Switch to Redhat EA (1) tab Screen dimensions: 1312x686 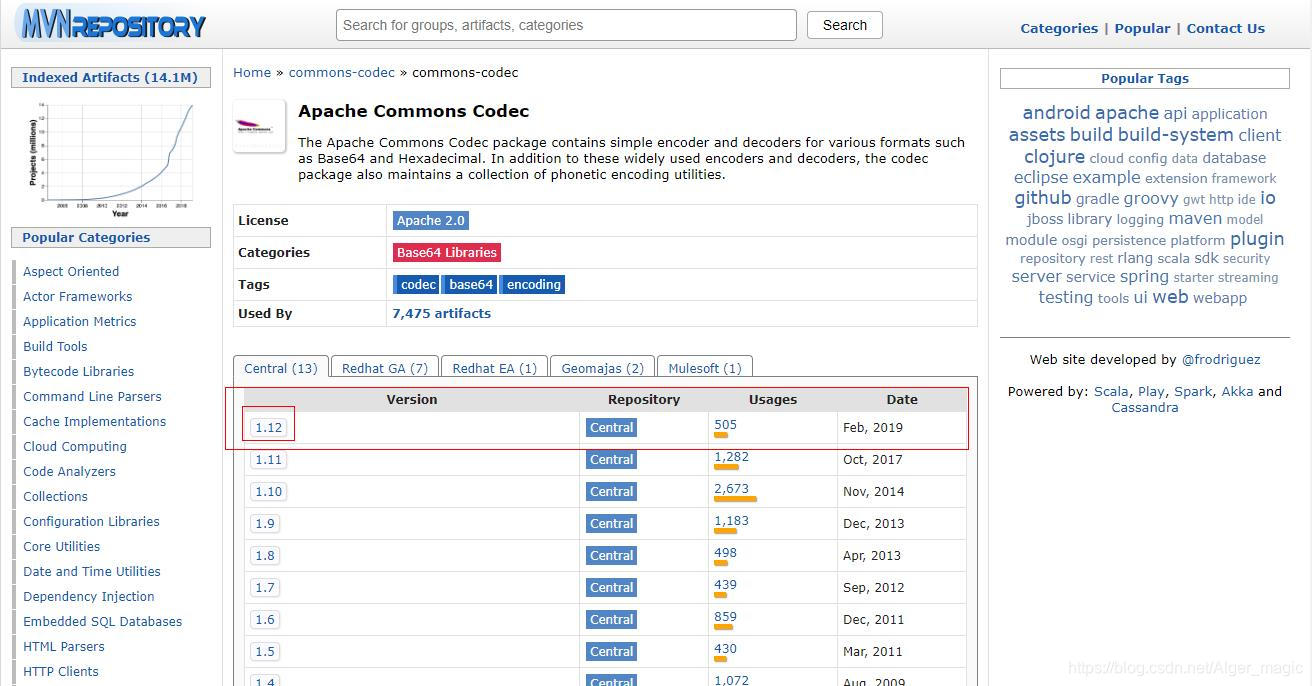pos(495,368)
